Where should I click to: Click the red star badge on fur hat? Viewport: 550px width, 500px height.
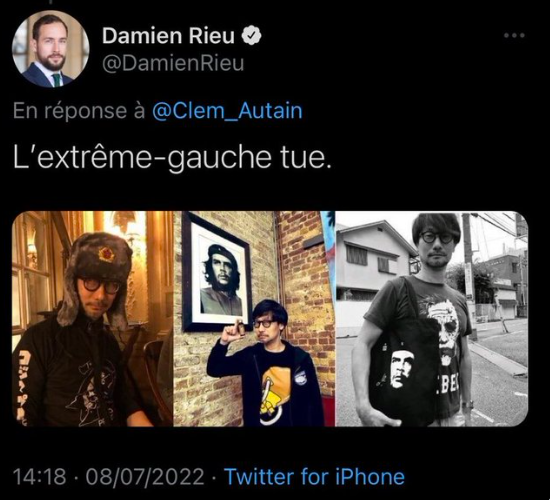[106, 254]
